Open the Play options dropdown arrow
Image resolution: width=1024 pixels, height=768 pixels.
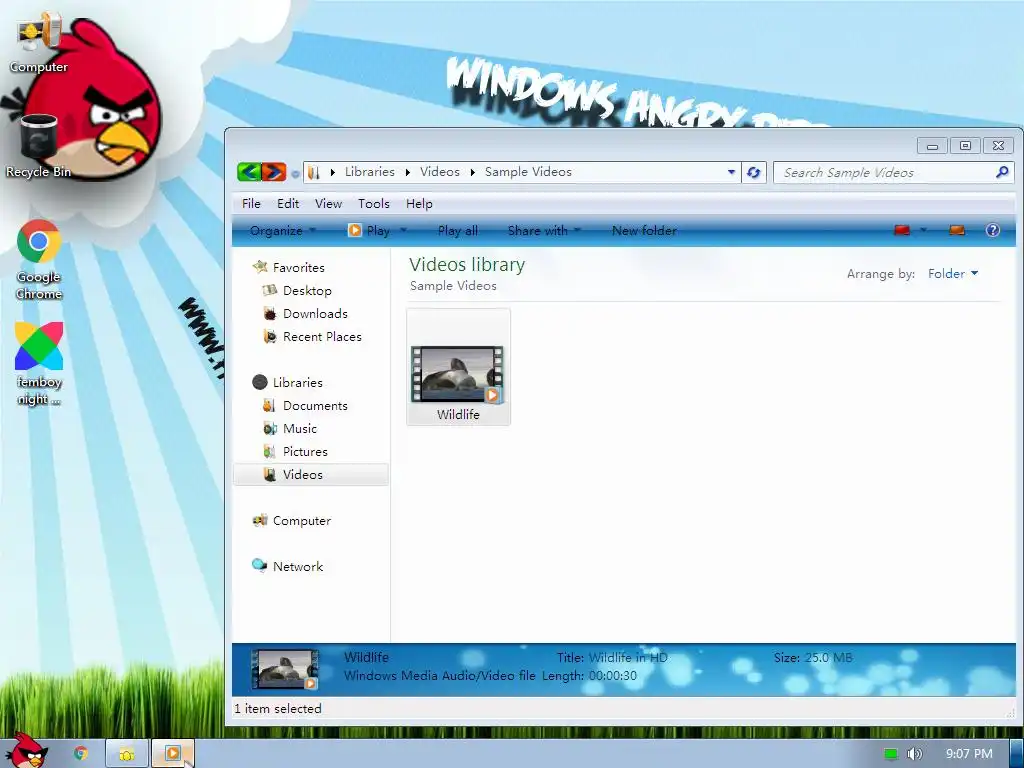point(403,231)
